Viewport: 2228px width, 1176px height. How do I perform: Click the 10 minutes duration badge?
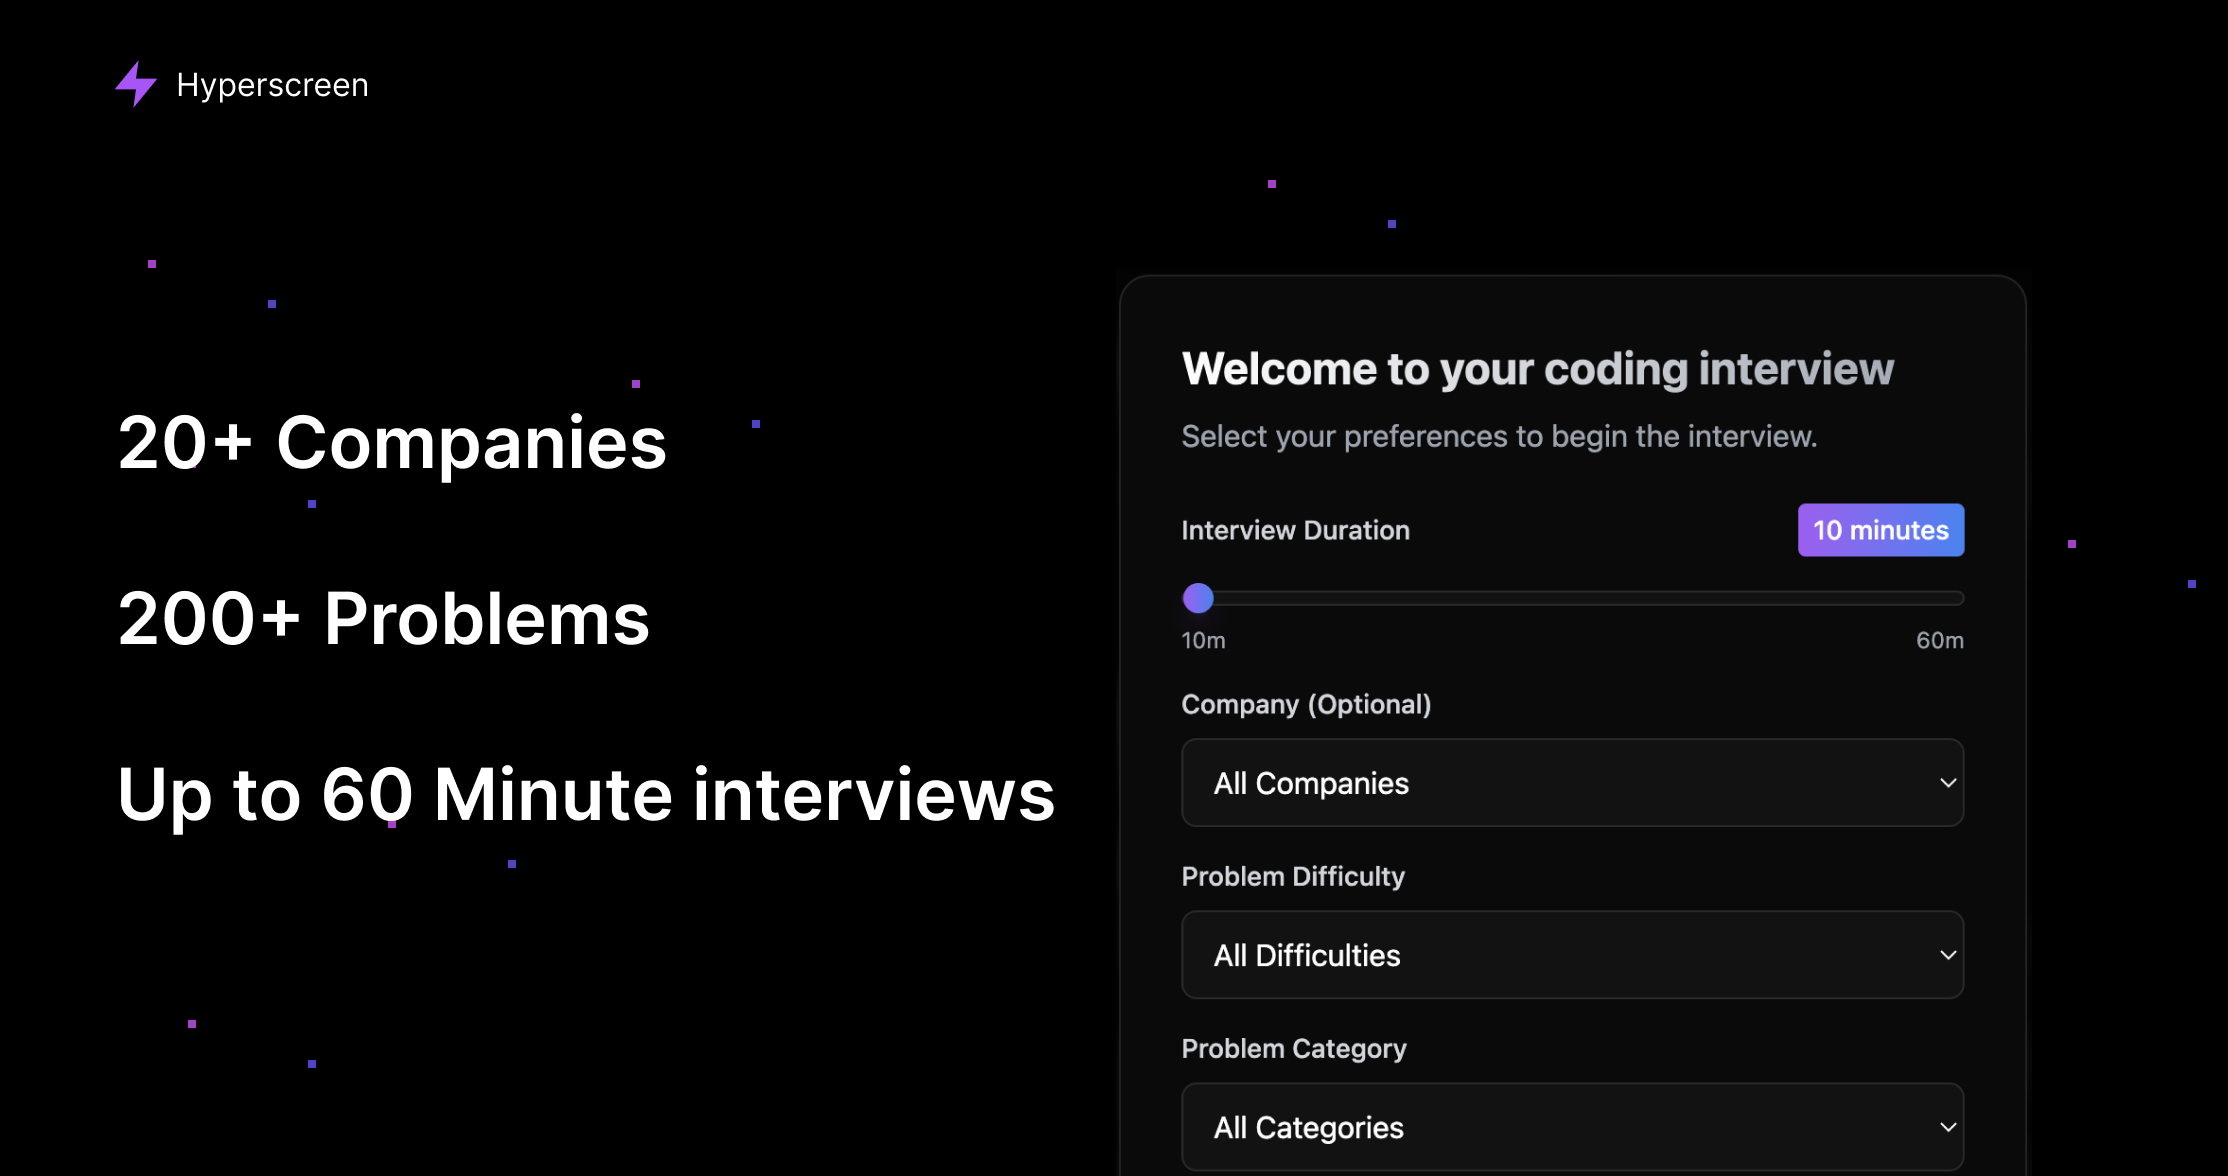click(1880, 530)
